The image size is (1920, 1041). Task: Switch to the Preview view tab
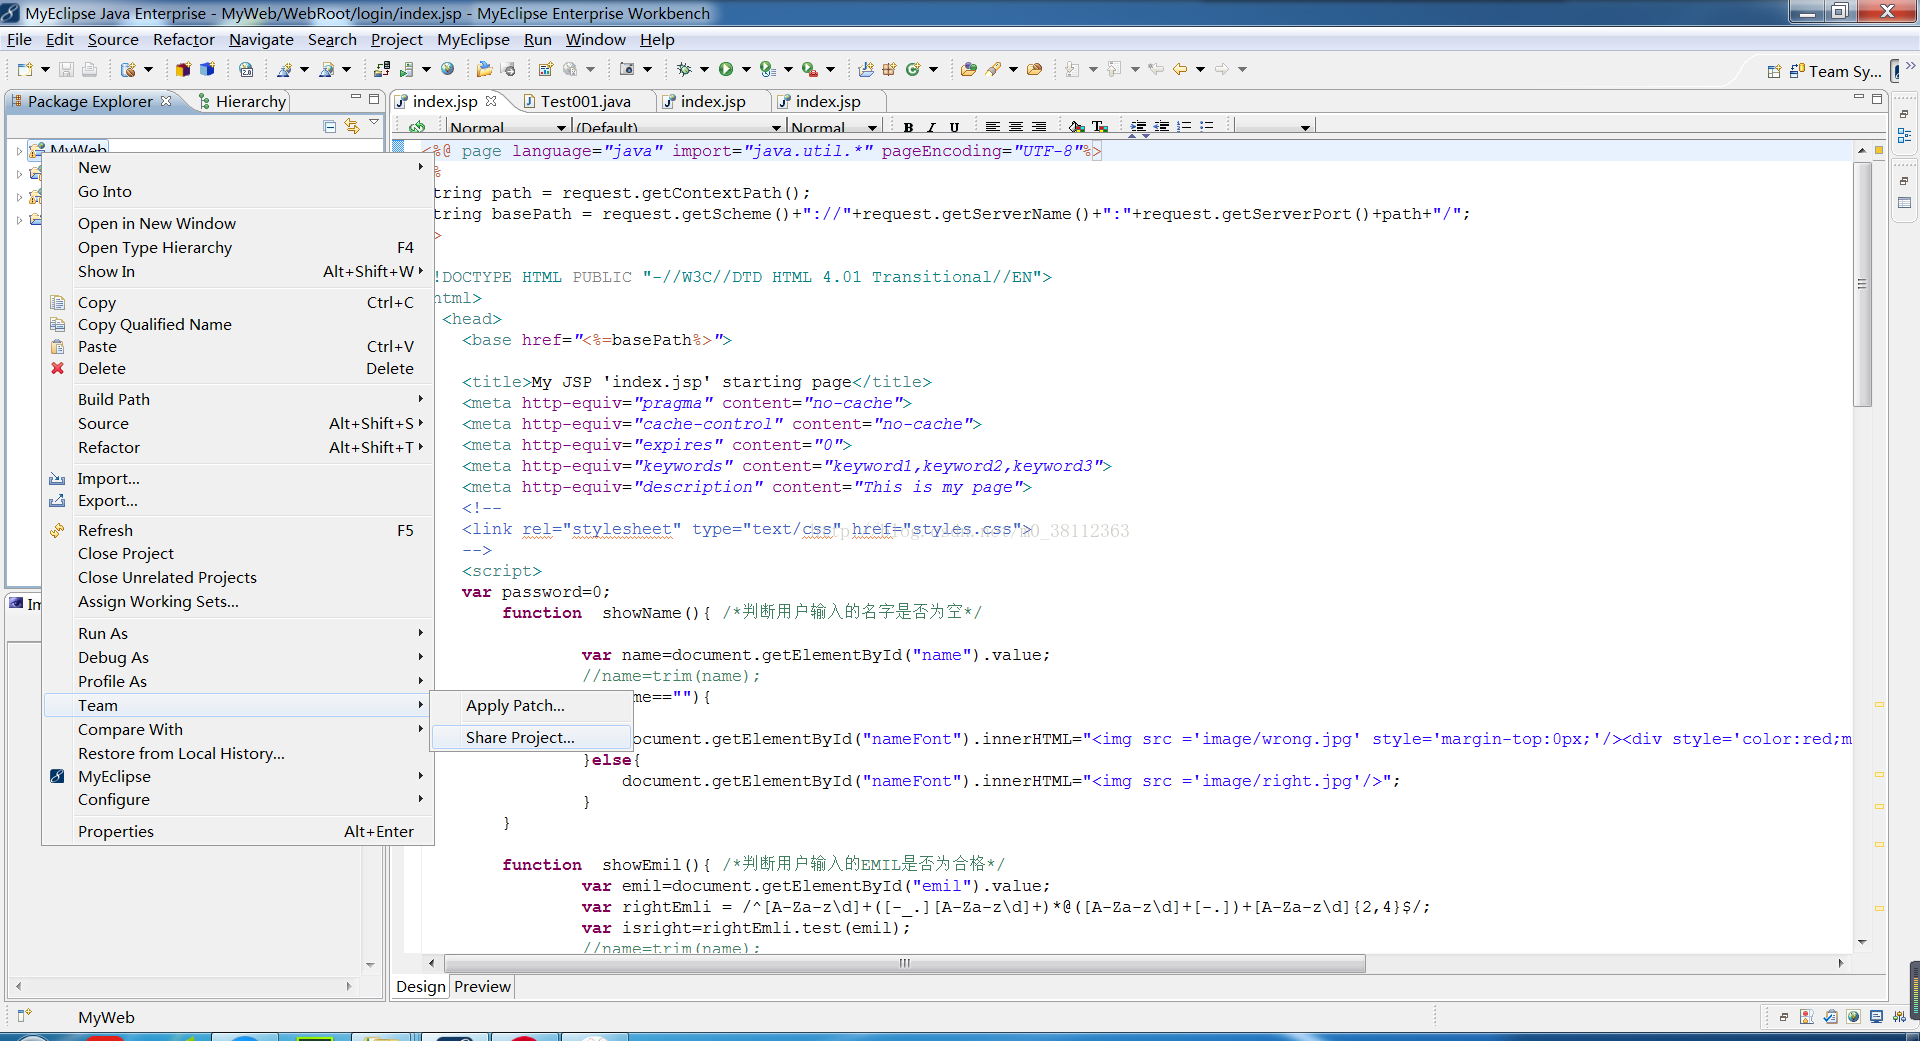(482, 987)
